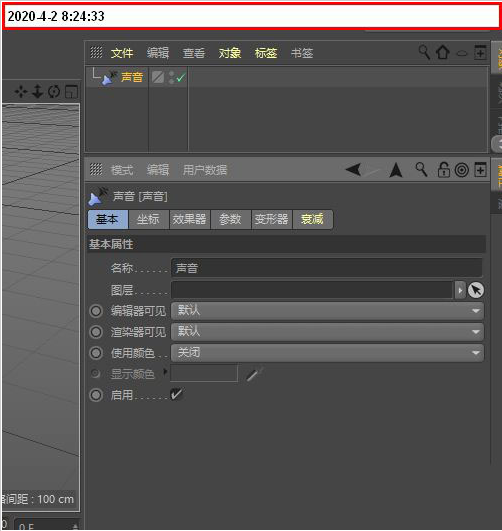The width and height of the screenshot is (502, 531).
Task: Click the viewport zoom arrows icon
Action: 37,91
